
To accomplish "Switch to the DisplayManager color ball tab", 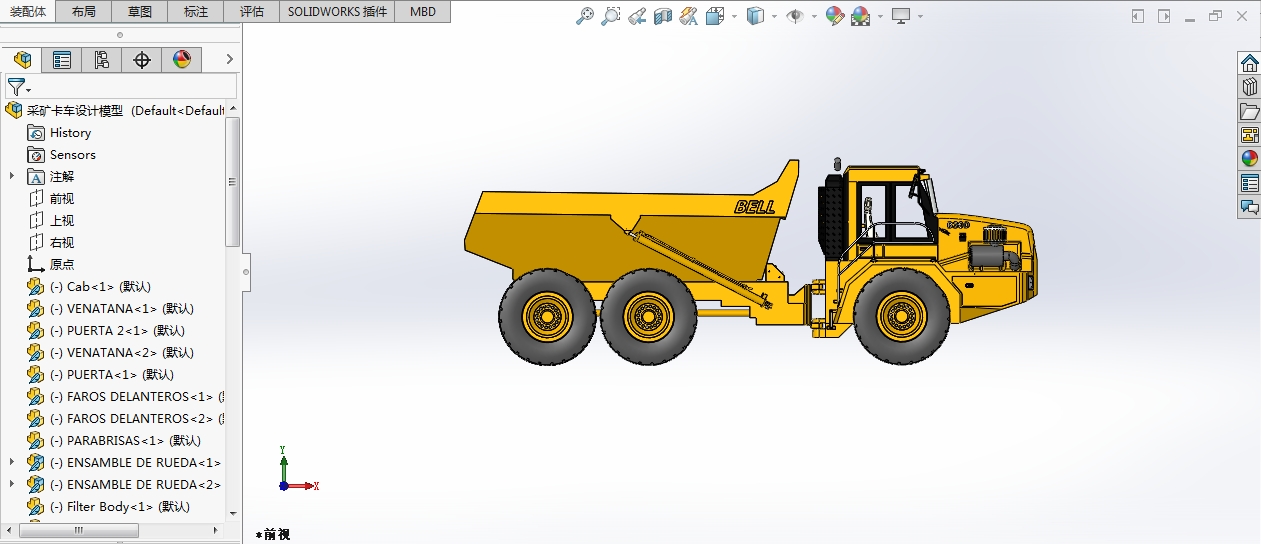I will pos(182,60).
